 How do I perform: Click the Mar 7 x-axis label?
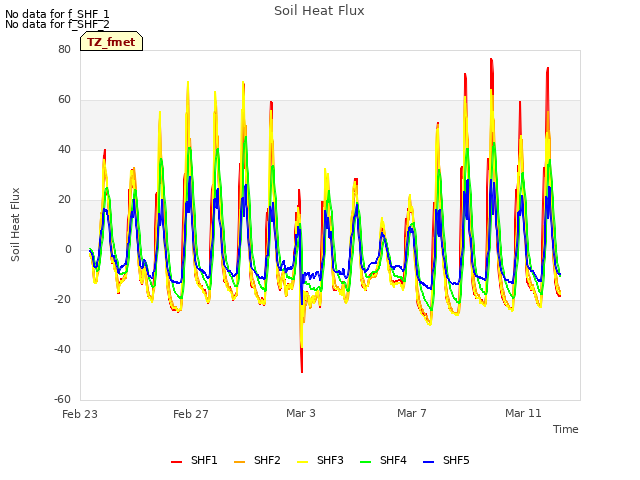click(412, 413)
